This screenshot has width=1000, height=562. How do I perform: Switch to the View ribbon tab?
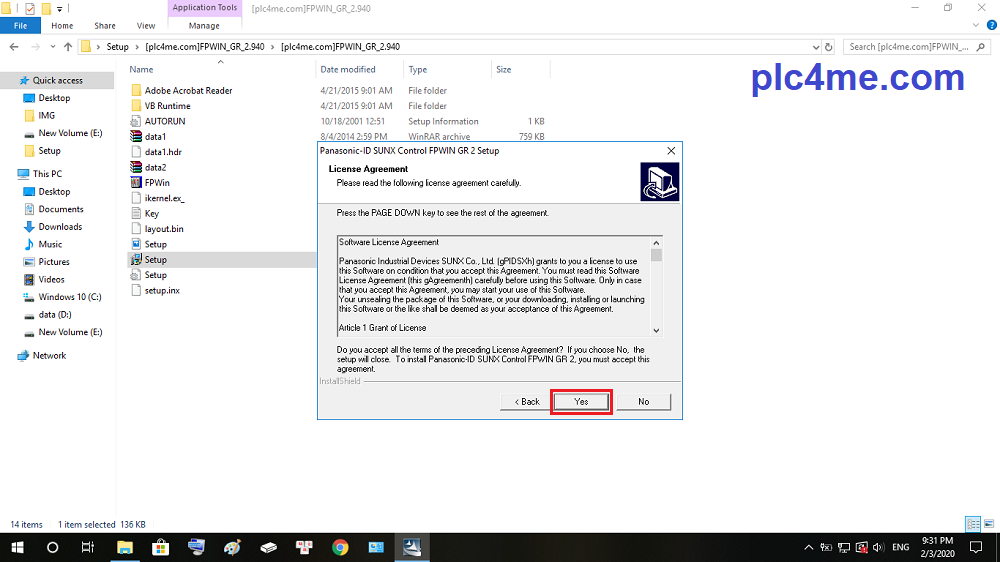point(146,26)
